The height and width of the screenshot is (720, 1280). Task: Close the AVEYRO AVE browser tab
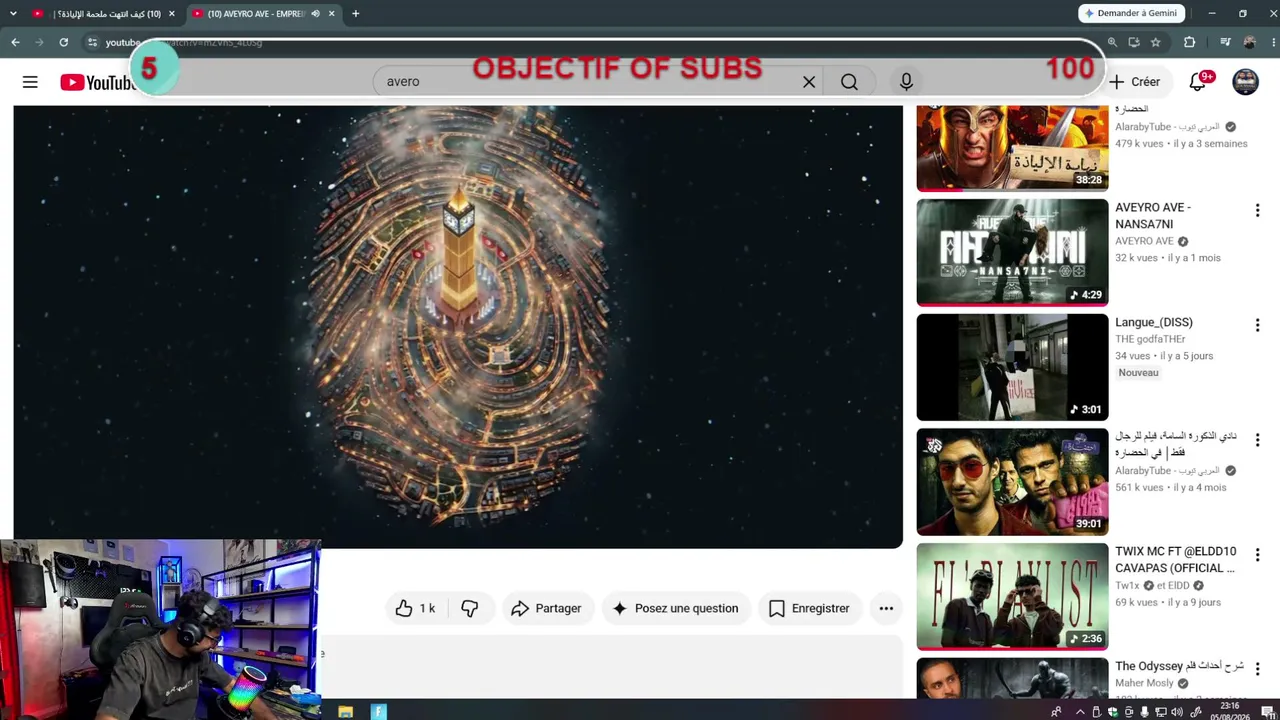331,14
